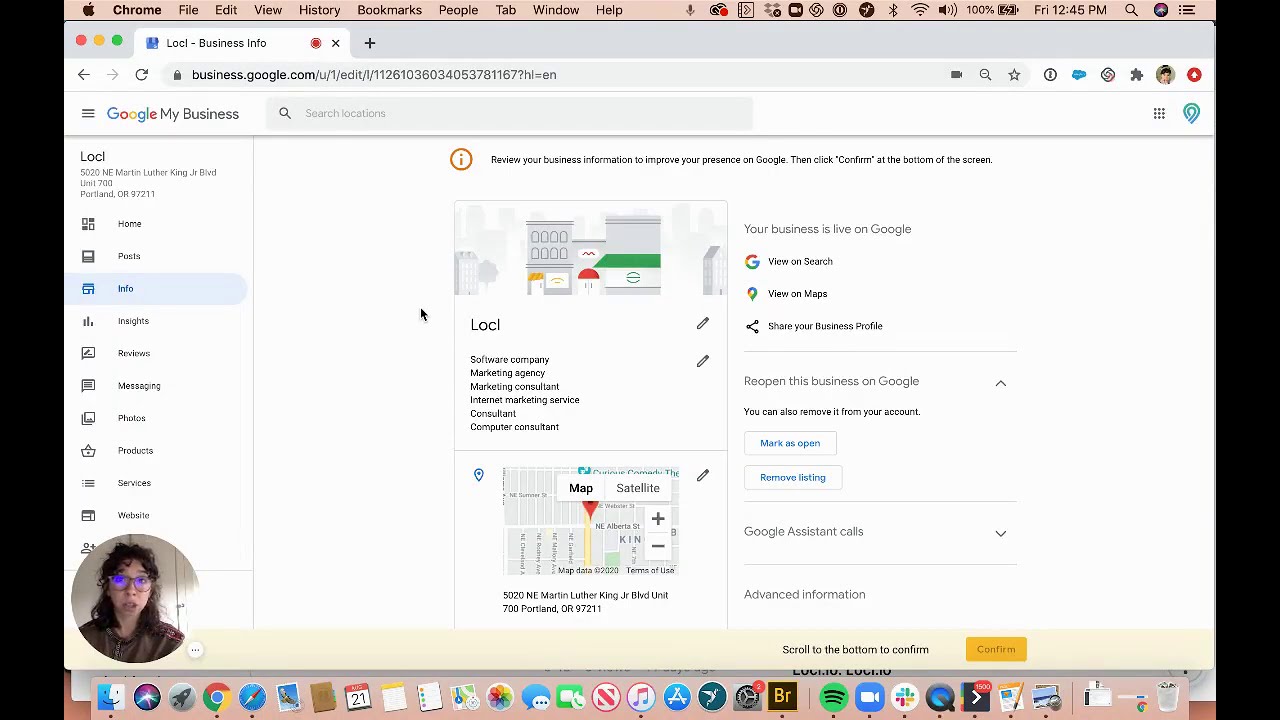Click the Website sidebar icon

(88, 515)
